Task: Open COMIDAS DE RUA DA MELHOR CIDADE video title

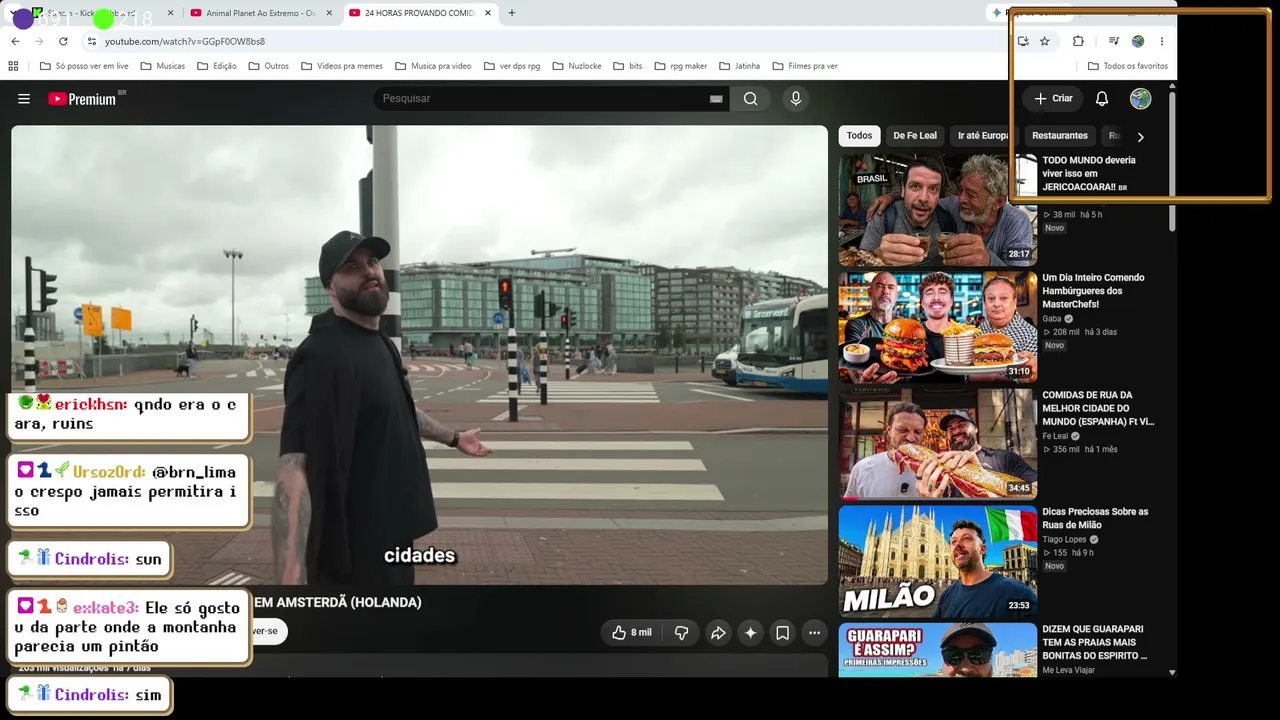Action: click(1098, 408)
